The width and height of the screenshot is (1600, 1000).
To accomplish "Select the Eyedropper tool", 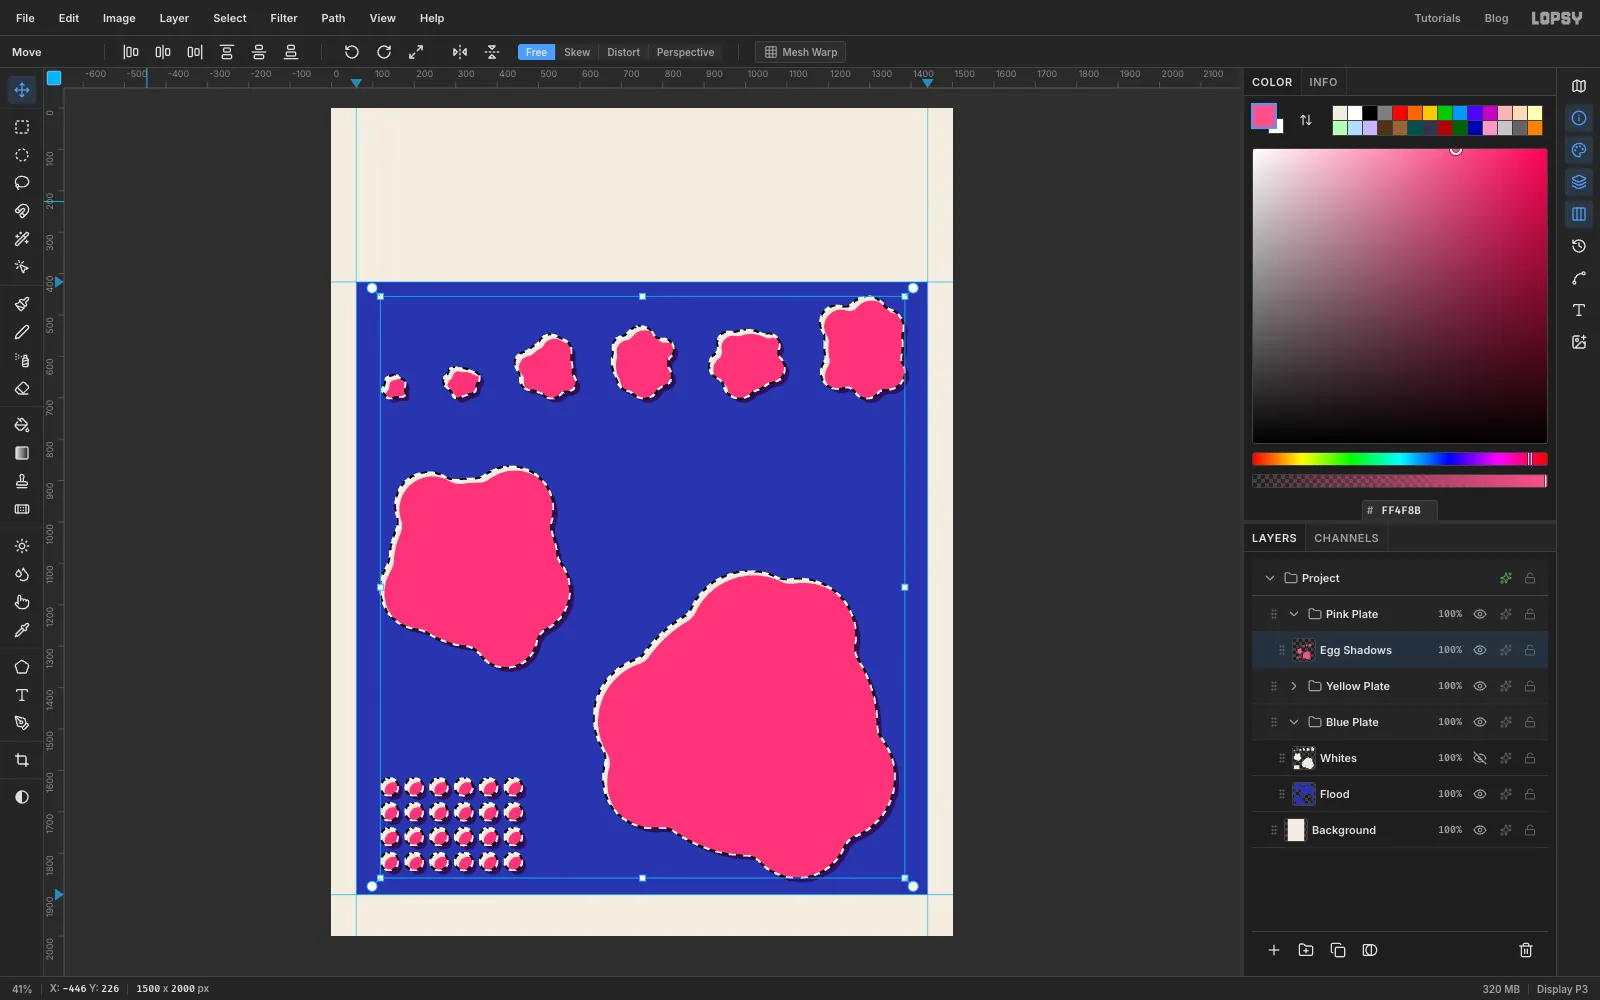I will pos(22,630).
